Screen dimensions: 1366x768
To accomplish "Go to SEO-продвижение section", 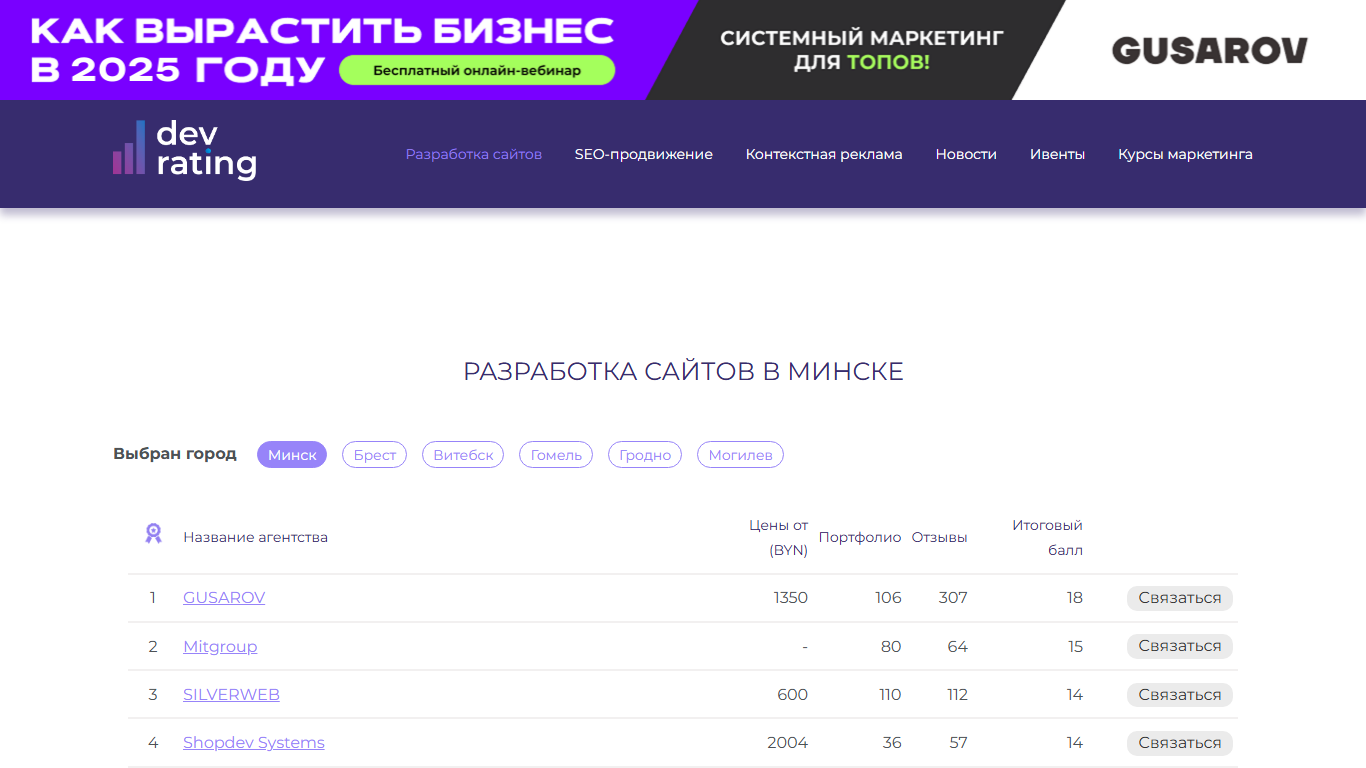I will [644, 154].
